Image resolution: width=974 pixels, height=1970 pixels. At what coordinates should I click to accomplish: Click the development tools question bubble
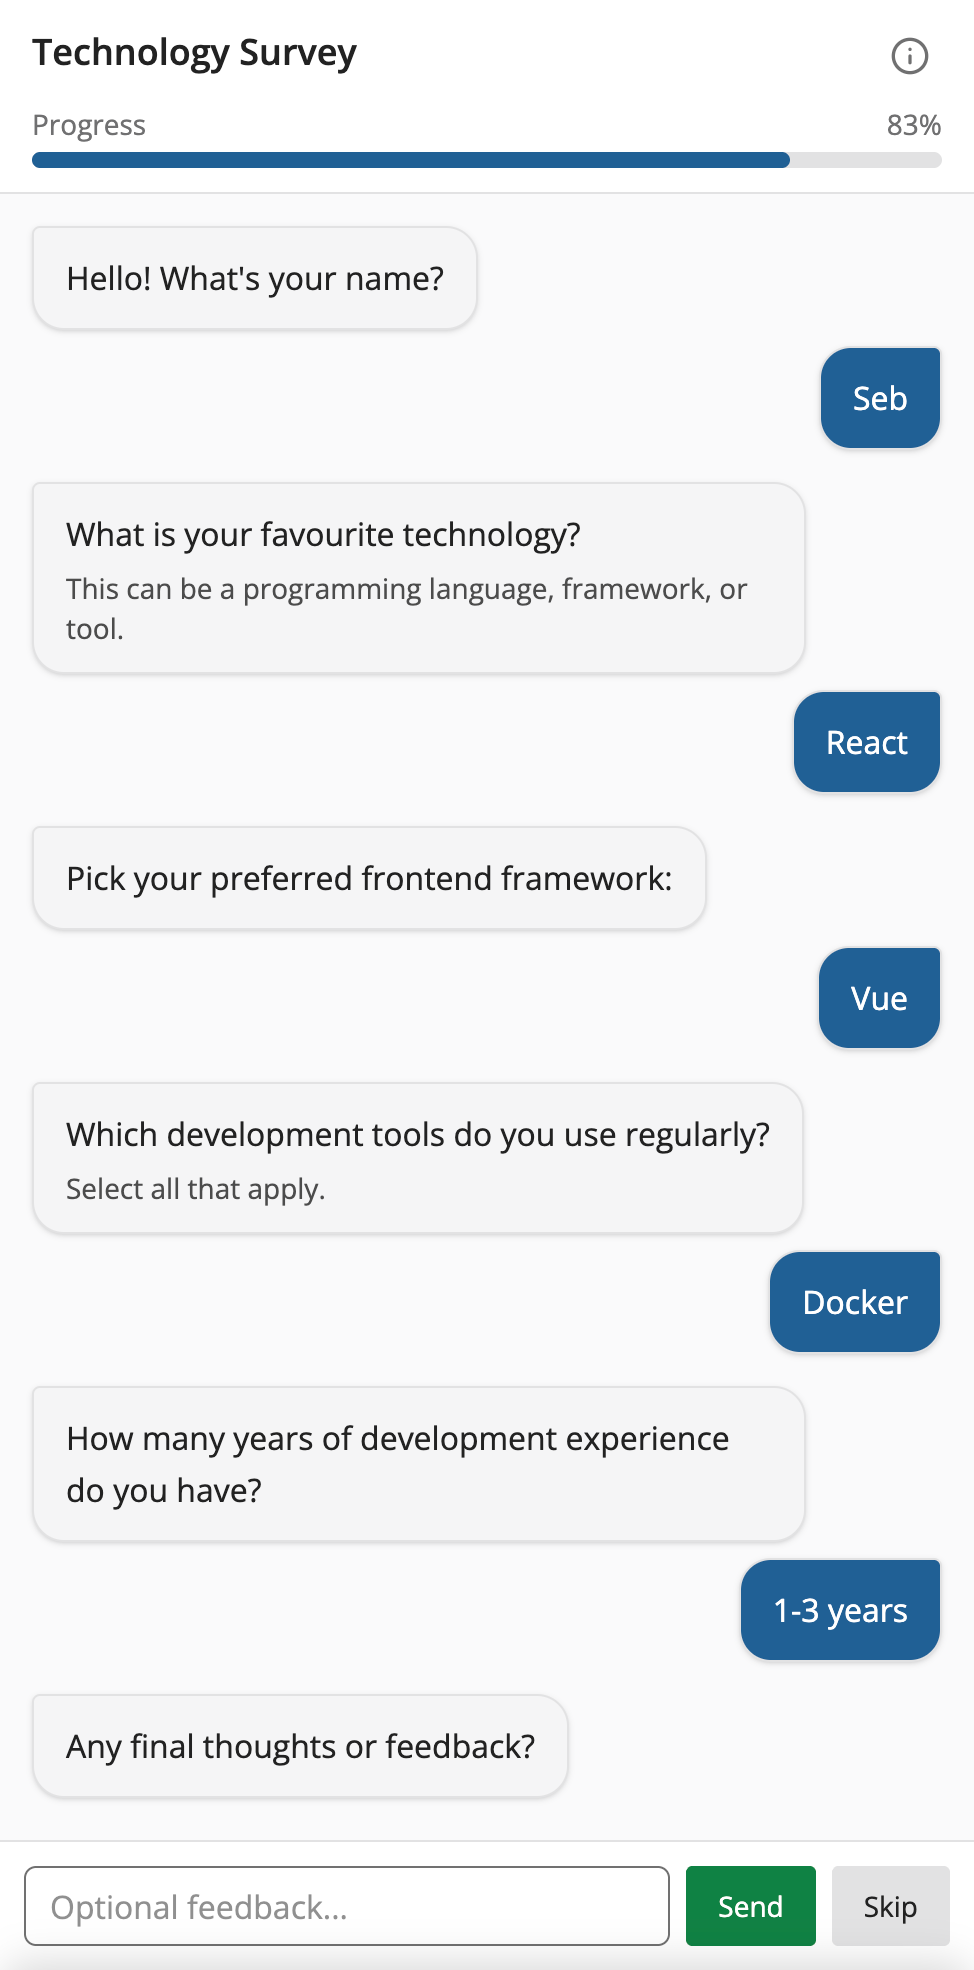coord(418,1158)
